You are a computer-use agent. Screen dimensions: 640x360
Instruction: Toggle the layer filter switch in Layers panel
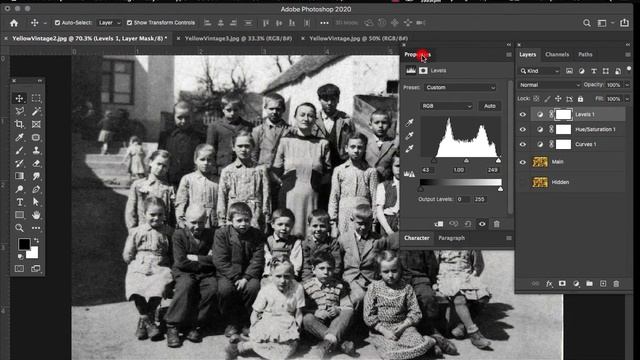pyautogui.click(x=629, y=69)
